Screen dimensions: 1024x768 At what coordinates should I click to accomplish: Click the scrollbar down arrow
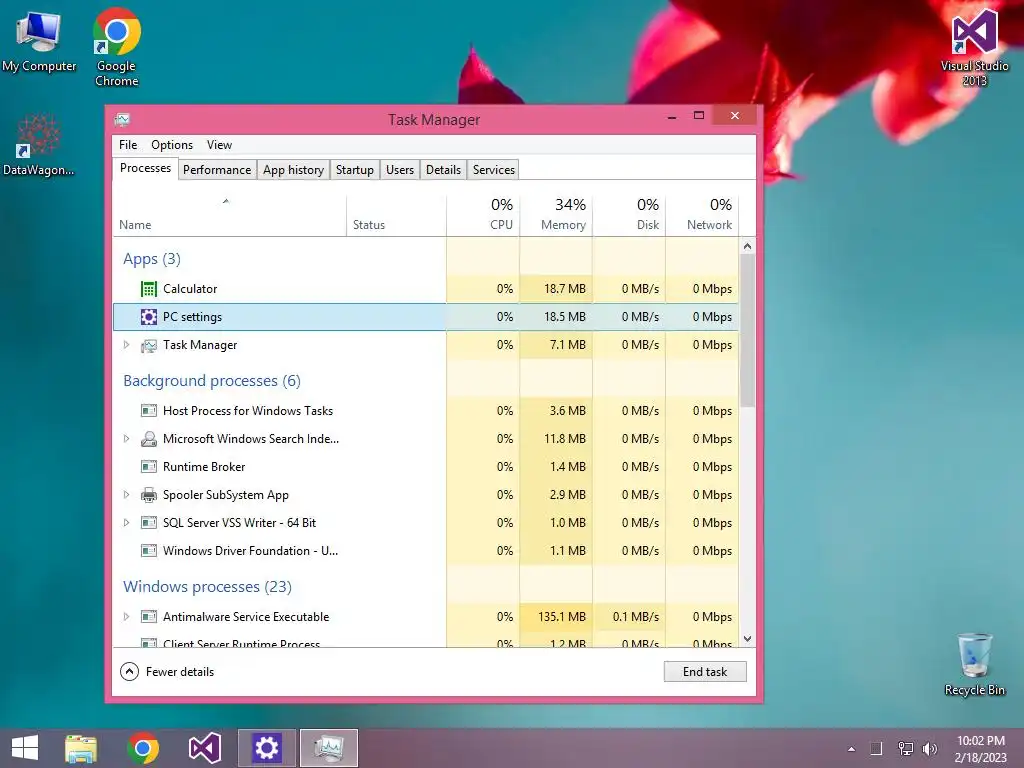click(x=748, y=639)
